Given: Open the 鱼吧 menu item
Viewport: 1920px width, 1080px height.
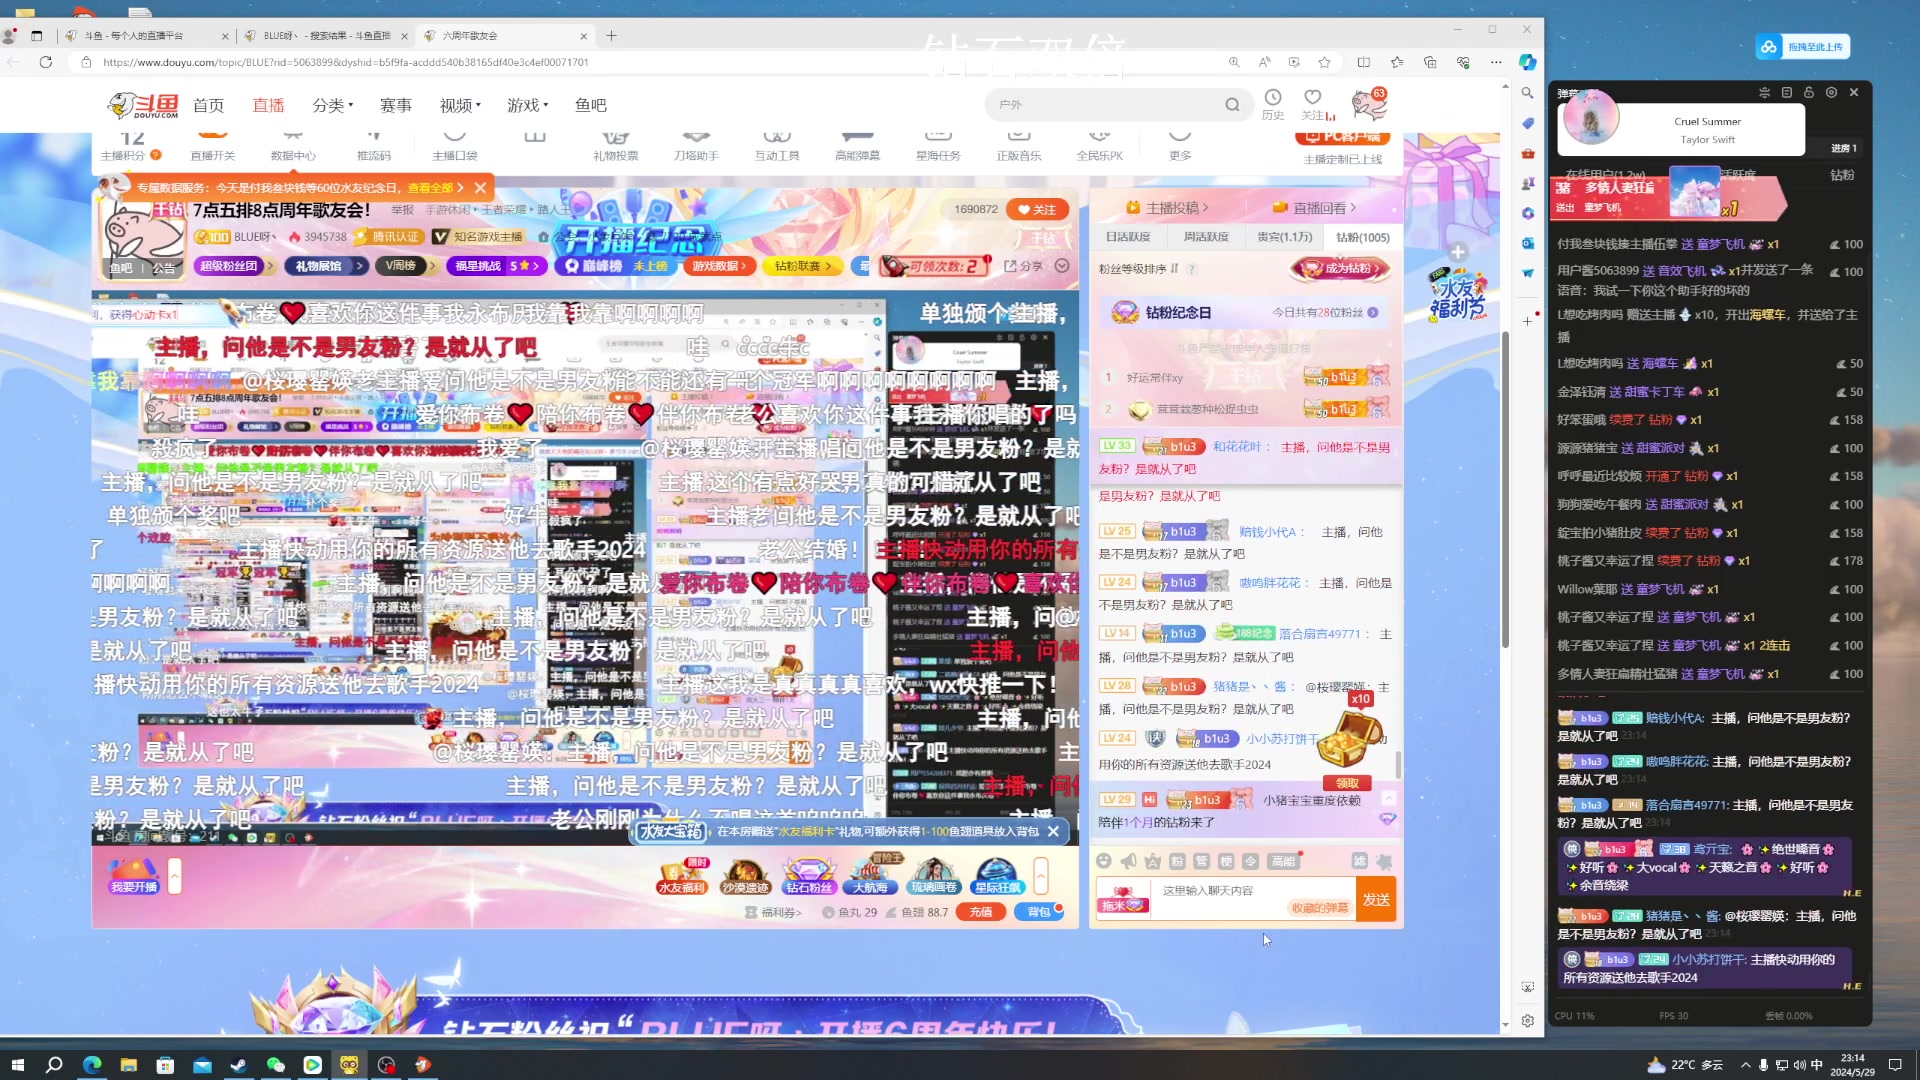Looking at the screenshot, I should [591, 104].
